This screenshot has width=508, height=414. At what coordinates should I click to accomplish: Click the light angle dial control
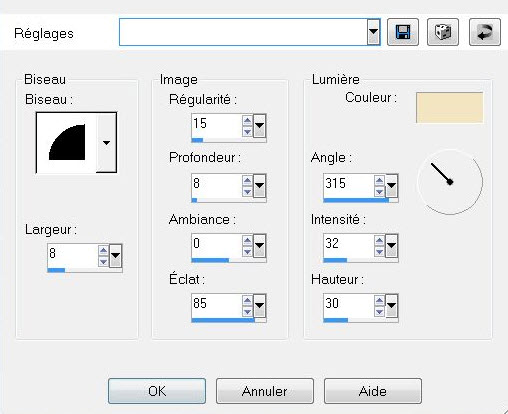click(x=450, y=182)
